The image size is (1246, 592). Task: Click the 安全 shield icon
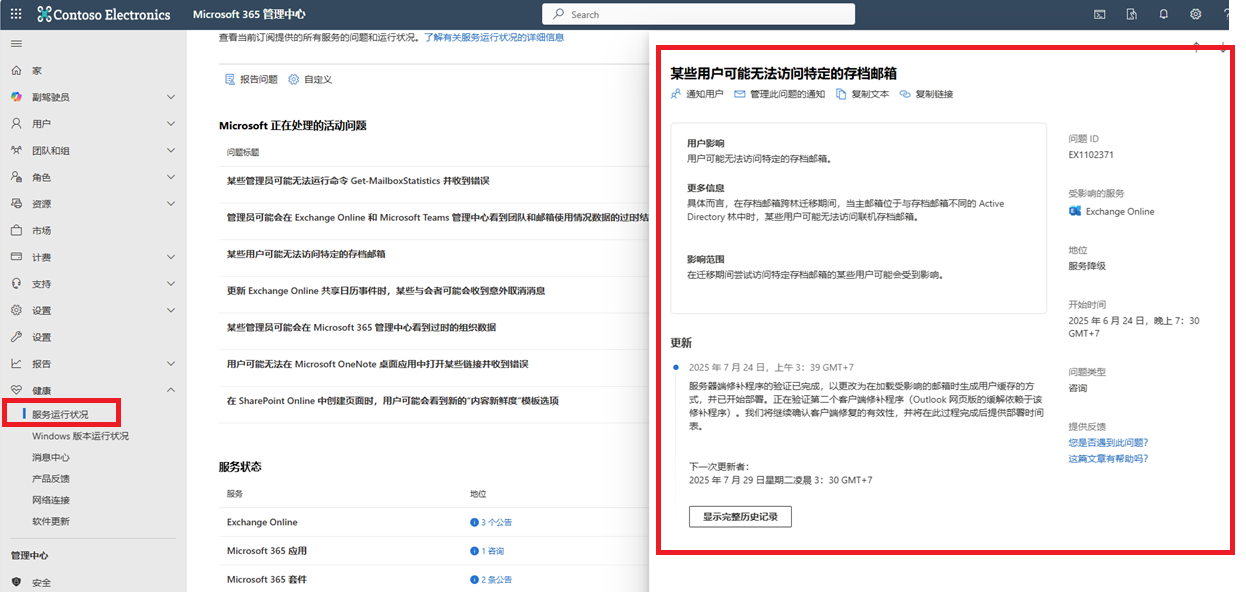pyautogui.click(x=16, y=582)
